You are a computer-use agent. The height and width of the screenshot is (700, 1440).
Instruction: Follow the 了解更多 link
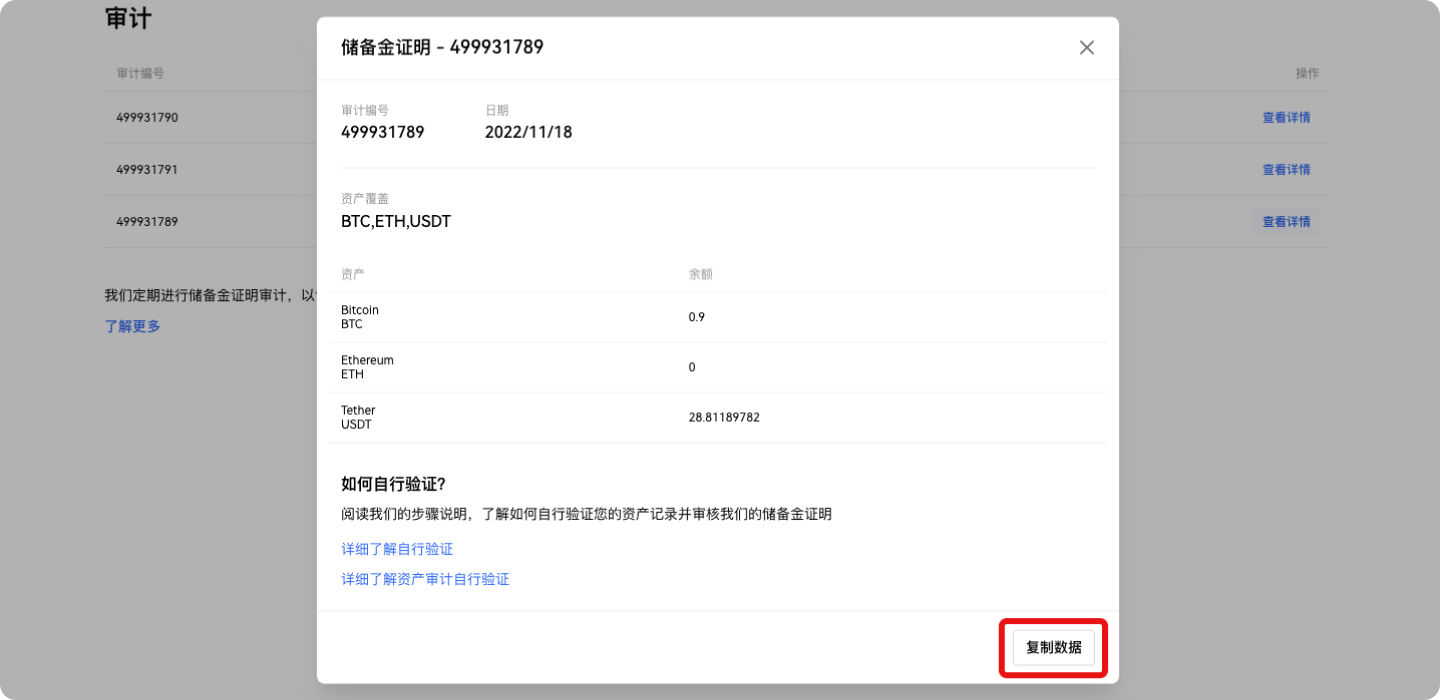tap(132, 326)
